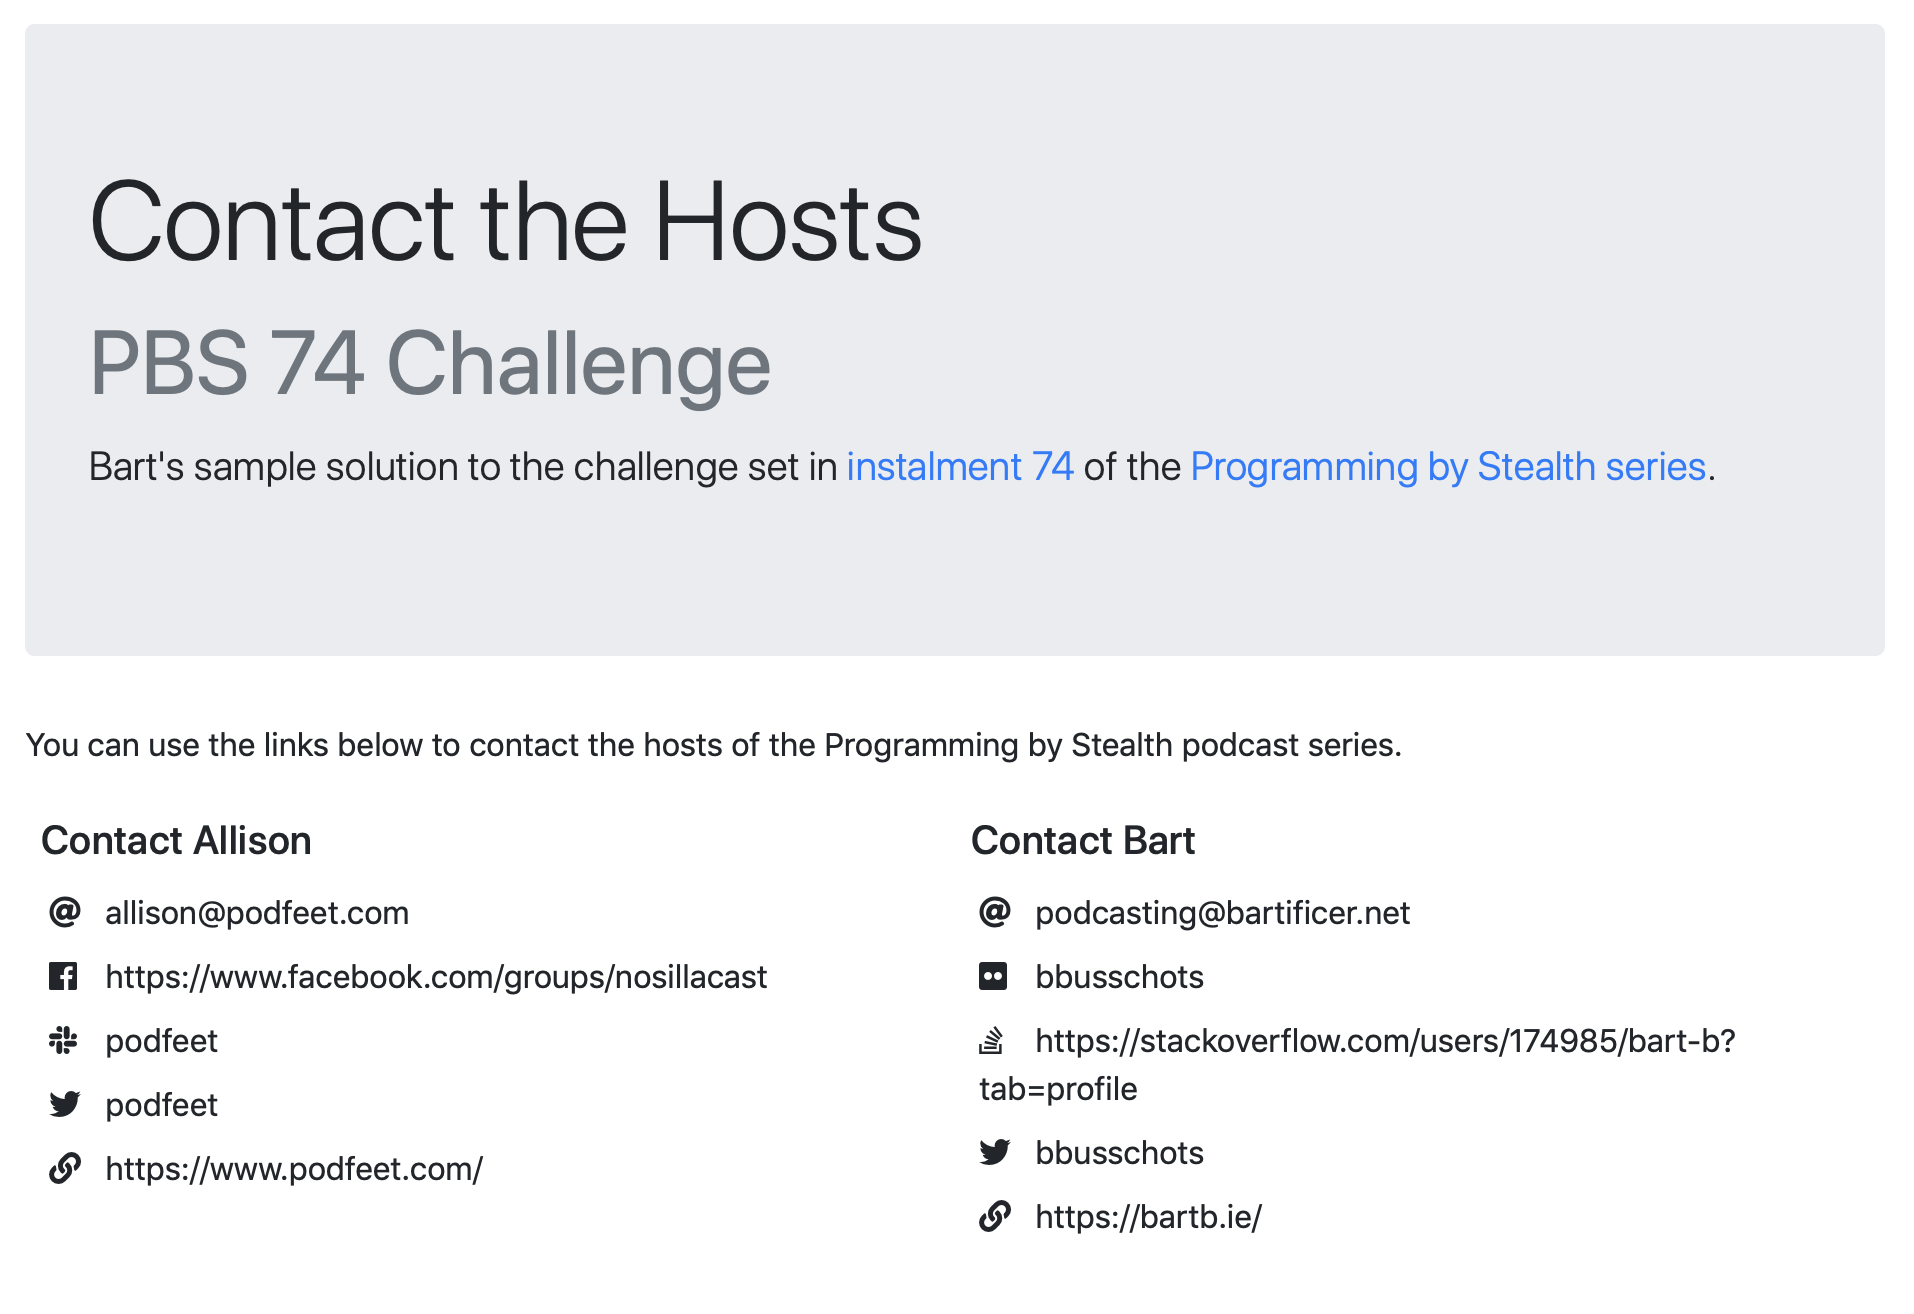This screenshot has height=1314, width=1914.
Task: Click the allison@podfeet.com email address
Action: (257, 913)
